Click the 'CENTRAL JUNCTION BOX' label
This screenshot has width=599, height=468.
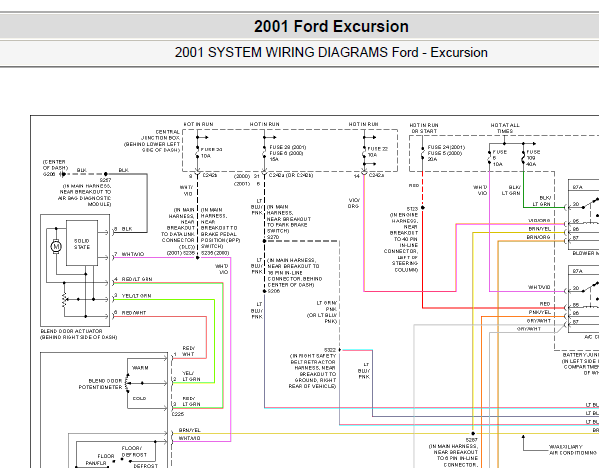pyautogui.click(x=160, y=134)
